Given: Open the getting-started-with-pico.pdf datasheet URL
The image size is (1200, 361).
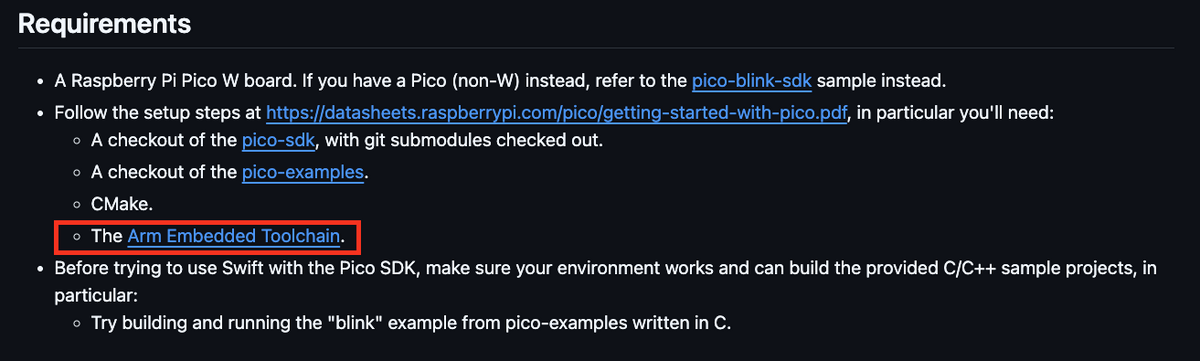Looking at the screenshot, I should 556,113.
